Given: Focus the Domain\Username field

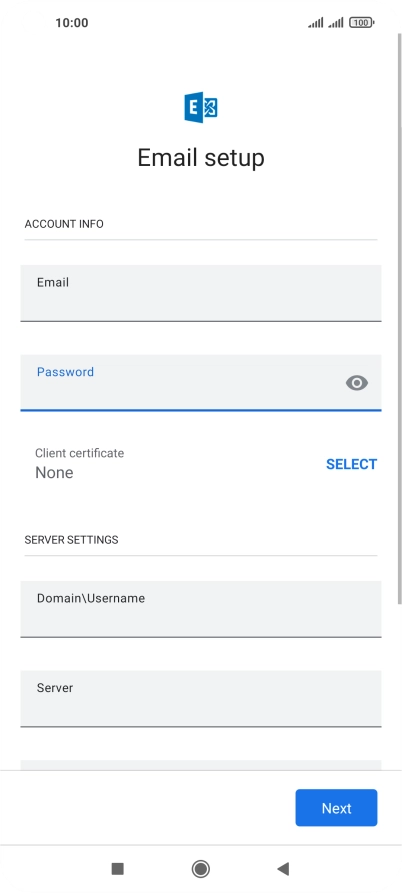Looking at the screenshot, I should [x=201, y=609].
